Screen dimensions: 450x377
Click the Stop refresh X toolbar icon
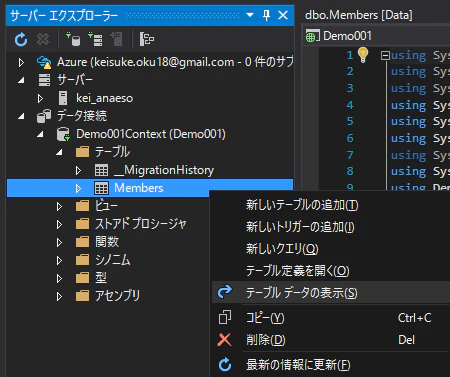point(43,39)
